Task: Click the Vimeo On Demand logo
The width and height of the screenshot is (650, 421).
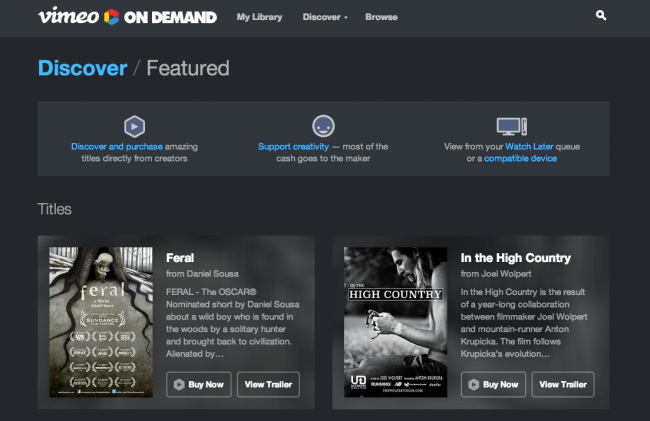Action: click(127, 16)
